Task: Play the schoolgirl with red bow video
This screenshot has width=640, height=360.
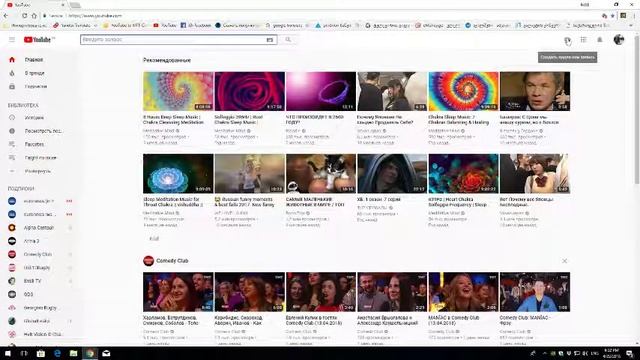Action: click(535, 173)
